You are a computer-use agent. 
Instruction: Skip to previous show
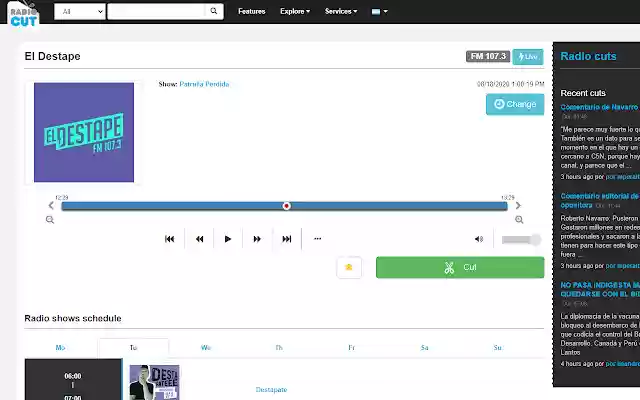(170, 239)
